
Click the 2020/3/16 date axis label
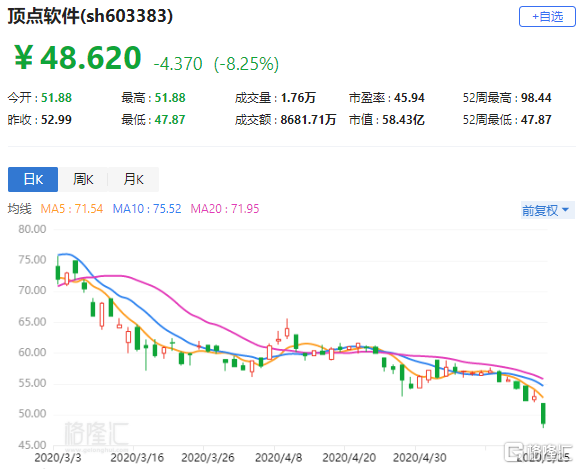(137, 458)
